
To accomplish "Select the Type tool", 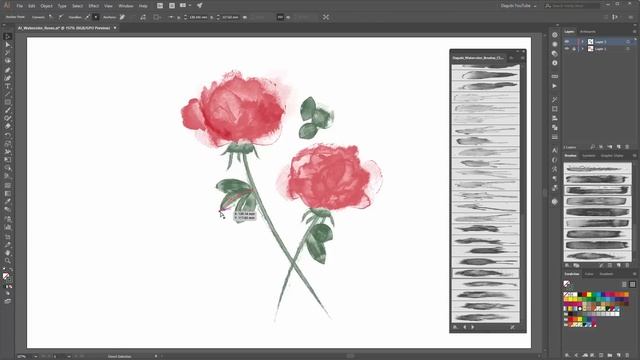I will pyautogui.click(x=8, y=86).
